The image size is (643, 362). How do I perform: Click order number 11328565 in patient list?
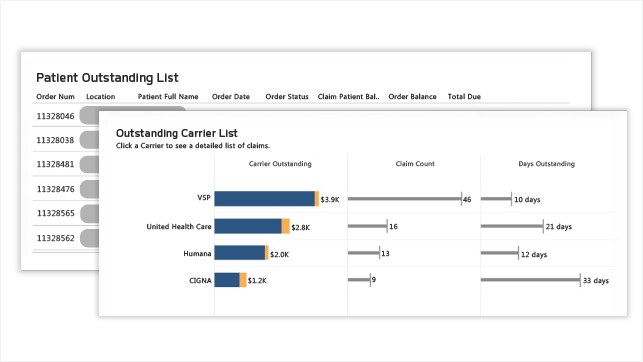click(x=55, y=213)
